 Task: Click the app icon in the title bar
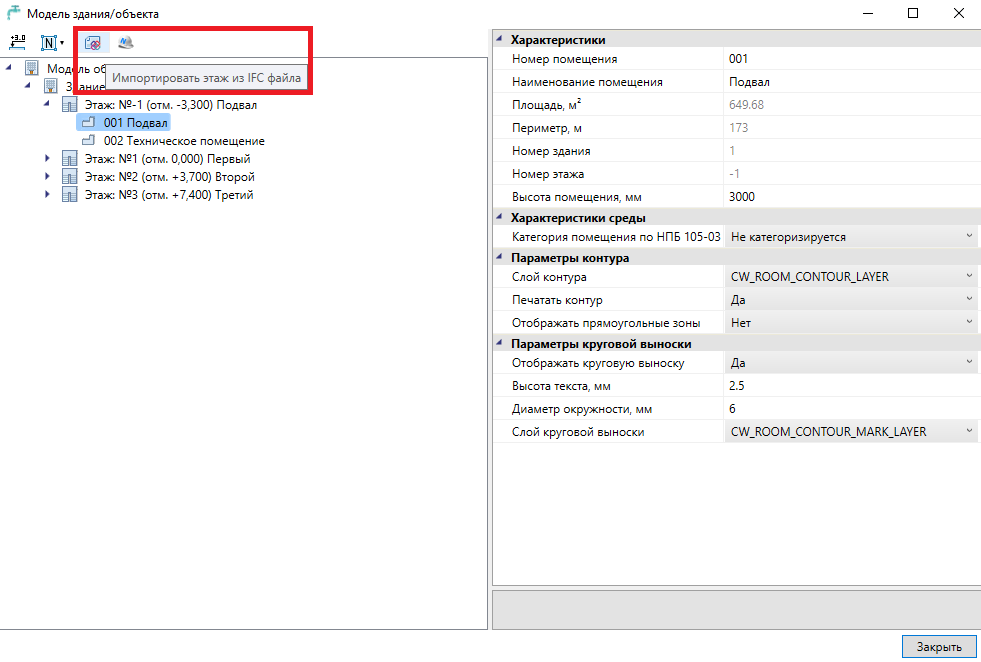(x=13, y=13)
